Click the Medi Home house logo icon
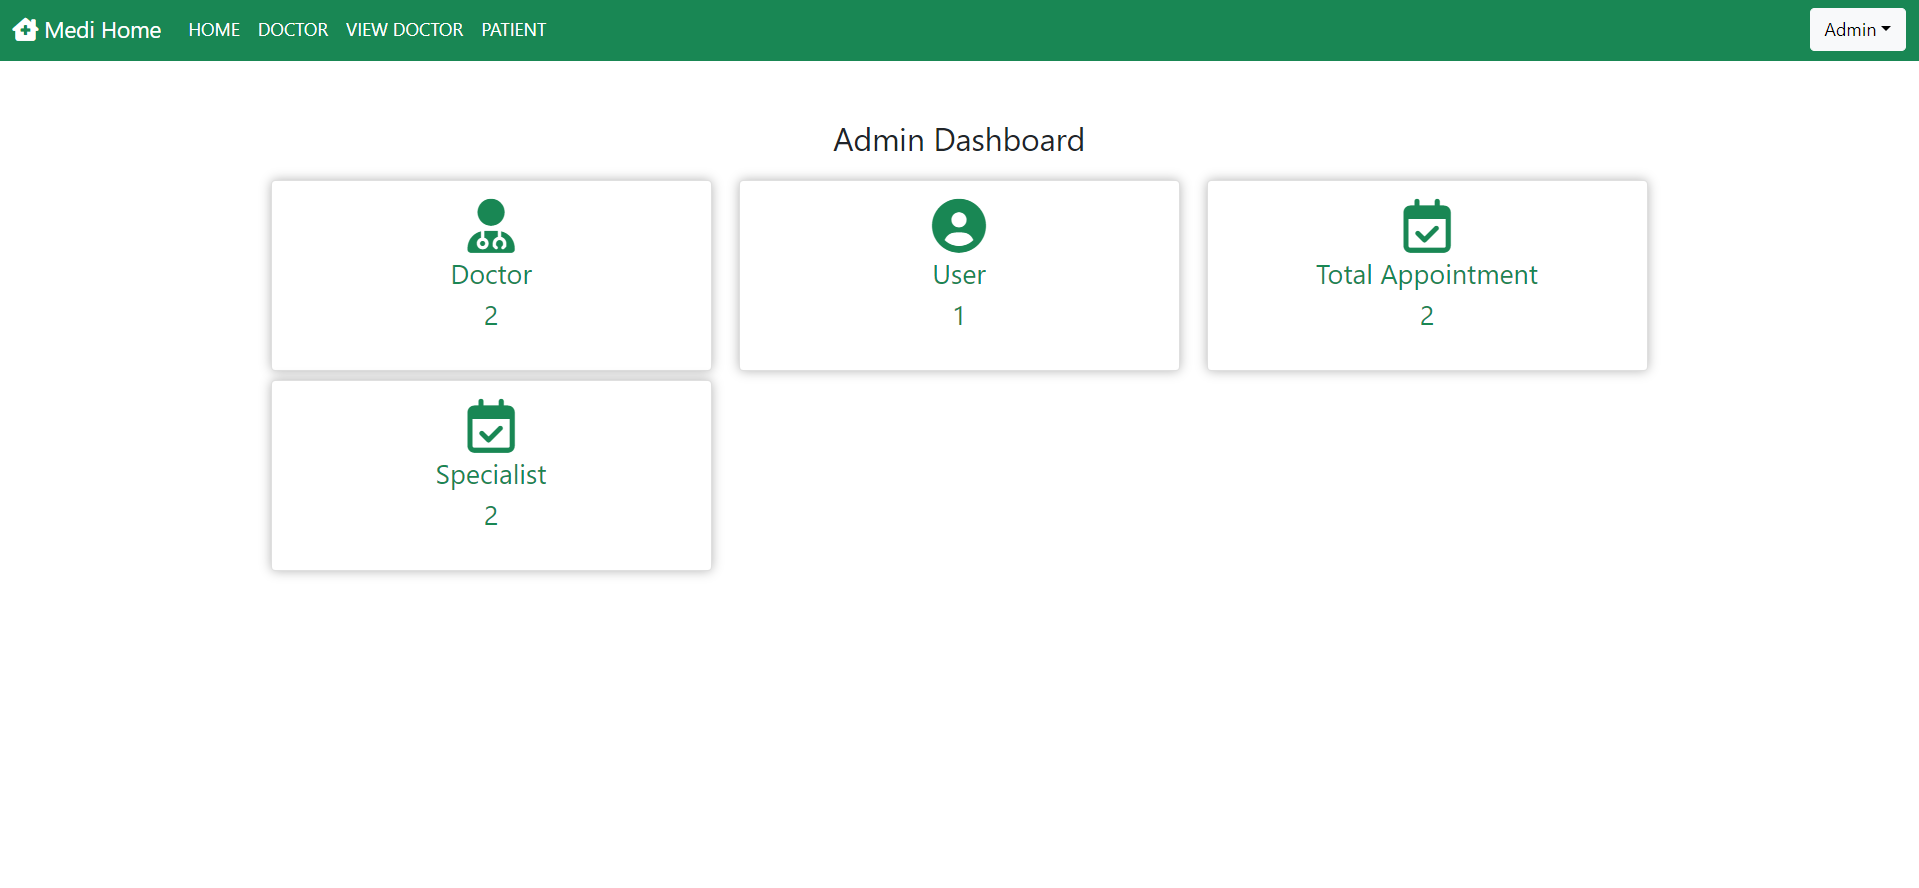Screen dimensions: 1919x888 pos(25,30)
